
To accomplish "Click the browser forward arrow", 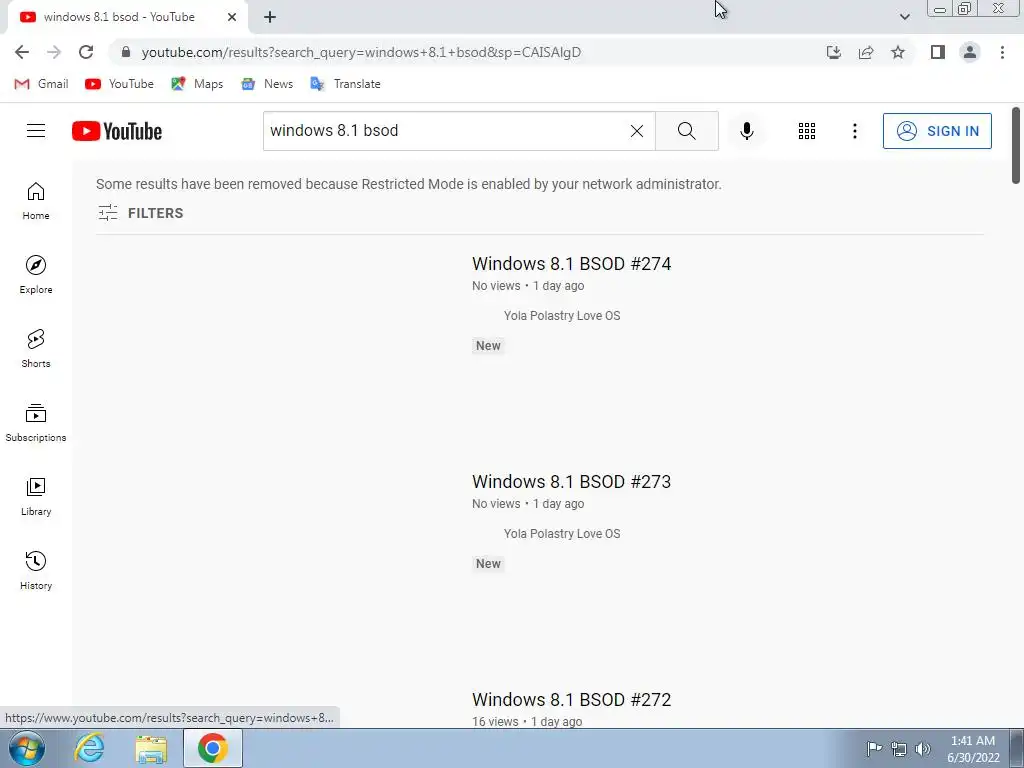I will click(x=54, y=52).
